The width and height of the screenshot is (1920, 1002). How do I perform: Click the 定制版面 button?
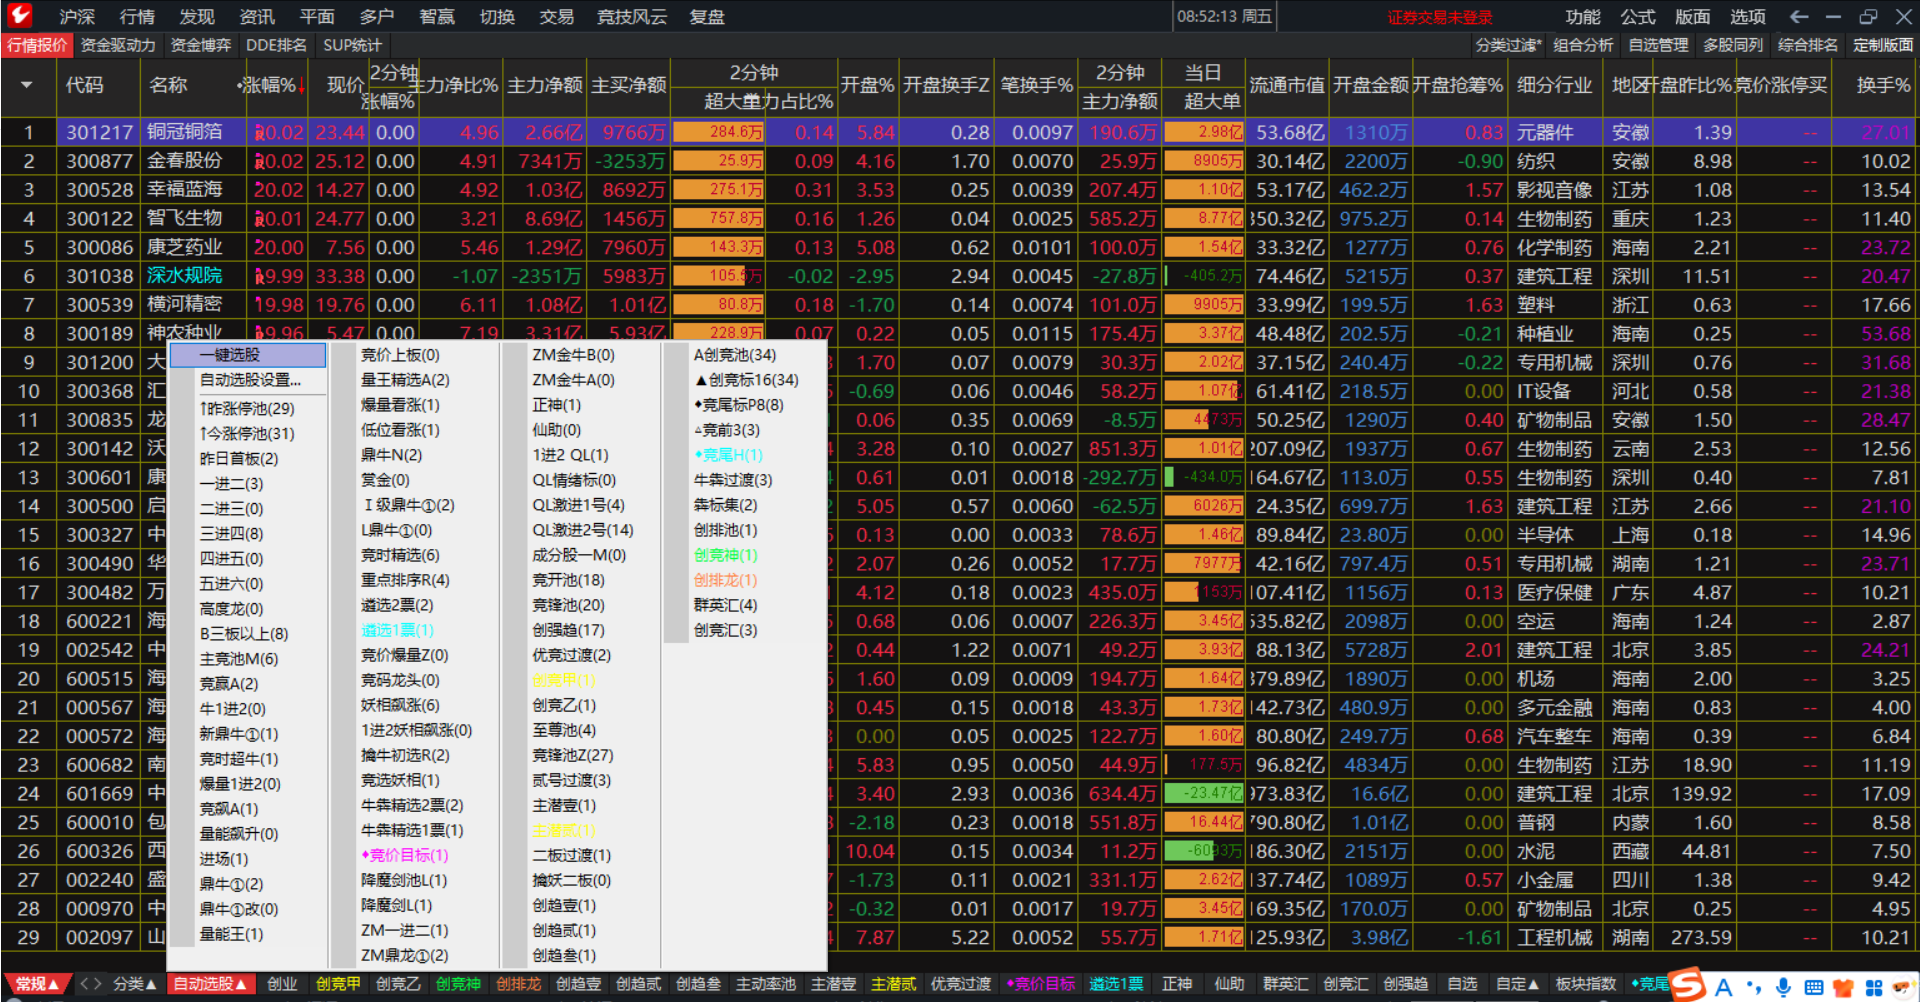(x=1882, y=45)
